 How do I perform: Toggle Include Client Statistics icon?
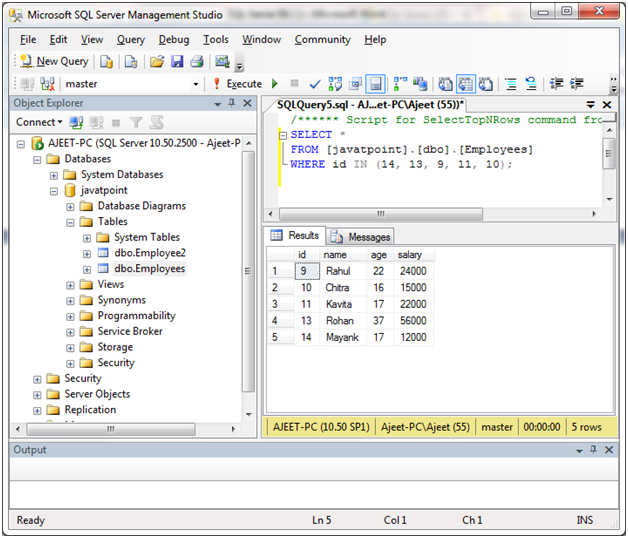[x=420, y=84]
